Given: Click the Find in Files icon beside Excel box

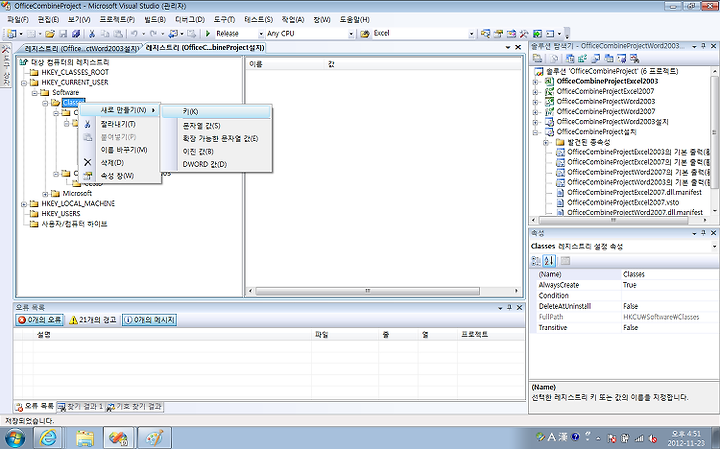Looking at the screenshot, I should click(x=365, y=34).
